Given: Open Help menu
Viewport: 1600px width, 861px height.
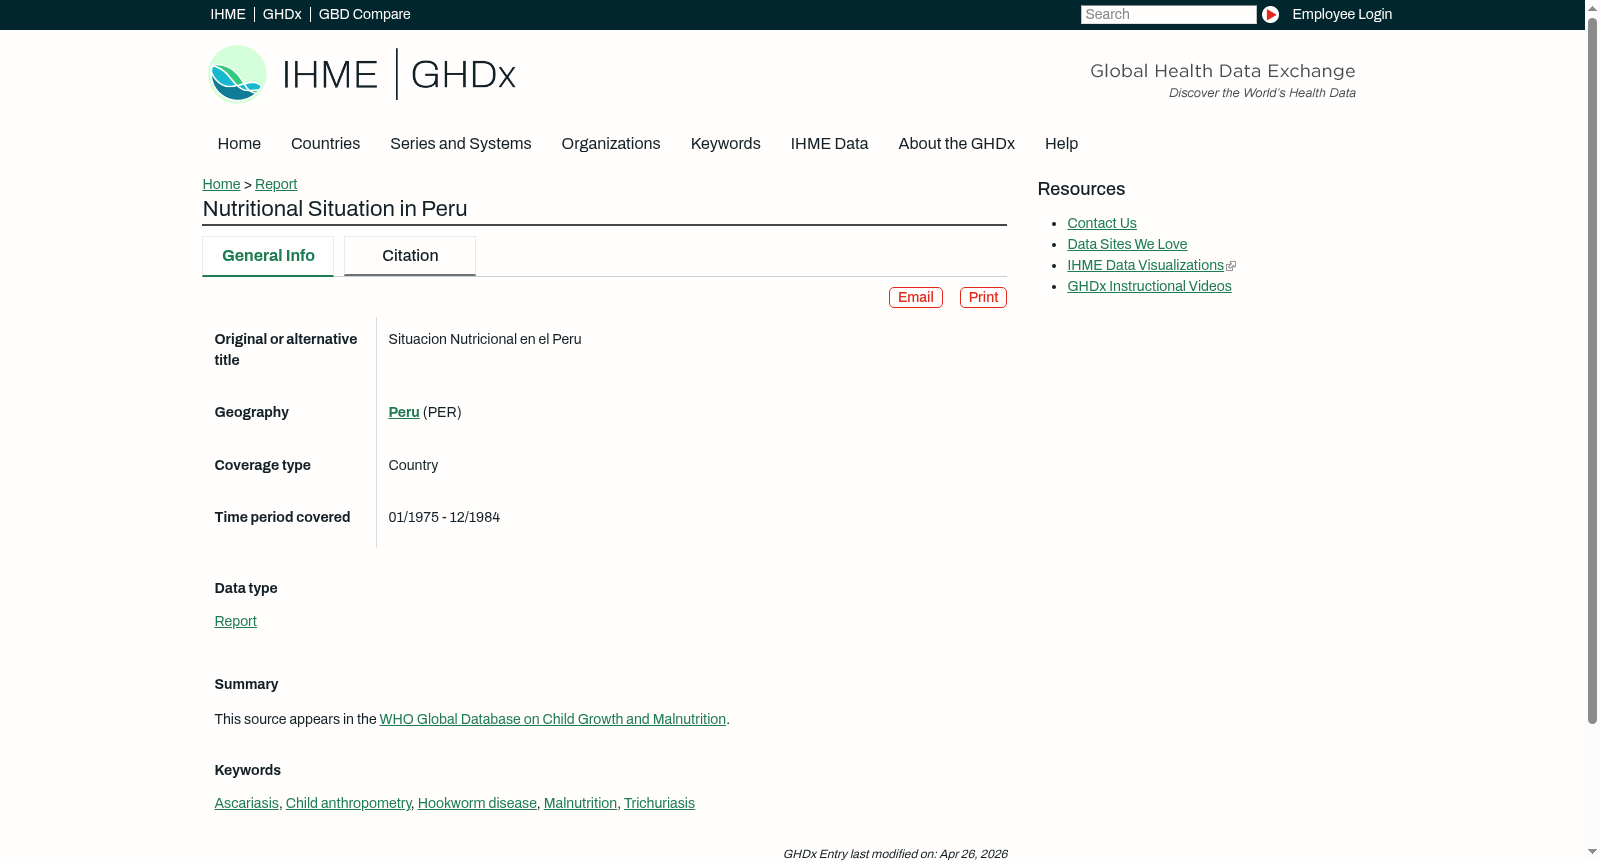Looking at the screenshot, I should 1061,143.
